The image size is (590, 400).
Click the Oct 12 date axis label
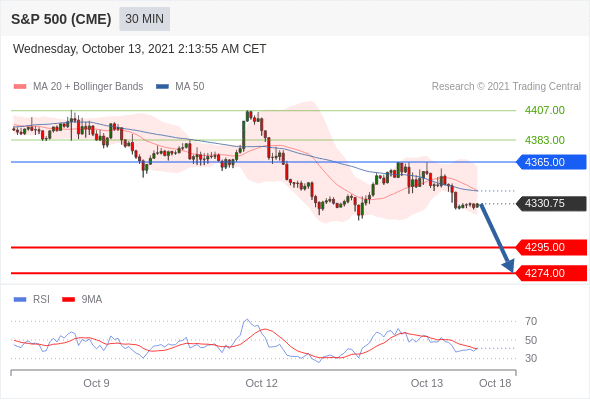262,383
